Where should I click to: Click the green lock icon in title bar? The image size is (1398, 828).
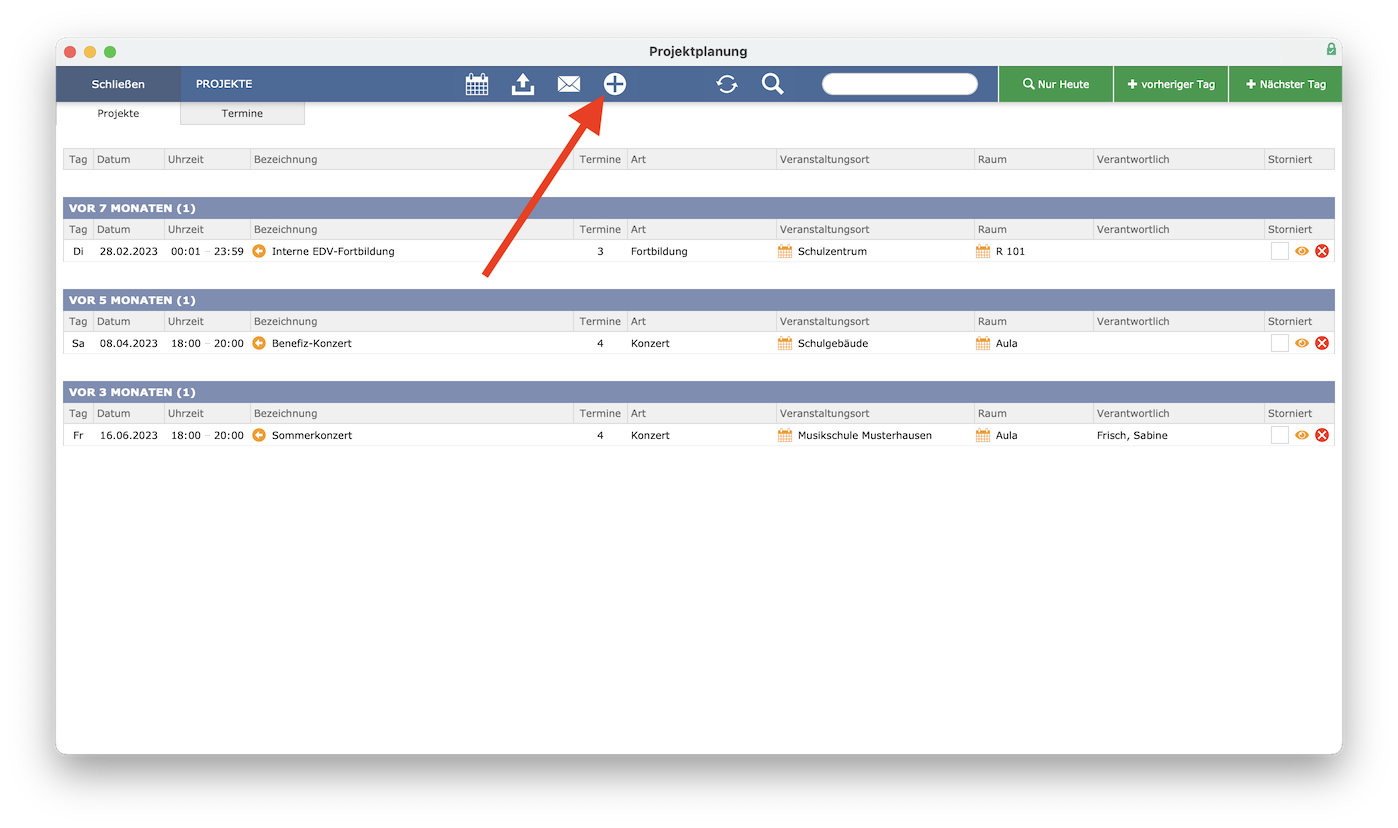[1331, 49]
